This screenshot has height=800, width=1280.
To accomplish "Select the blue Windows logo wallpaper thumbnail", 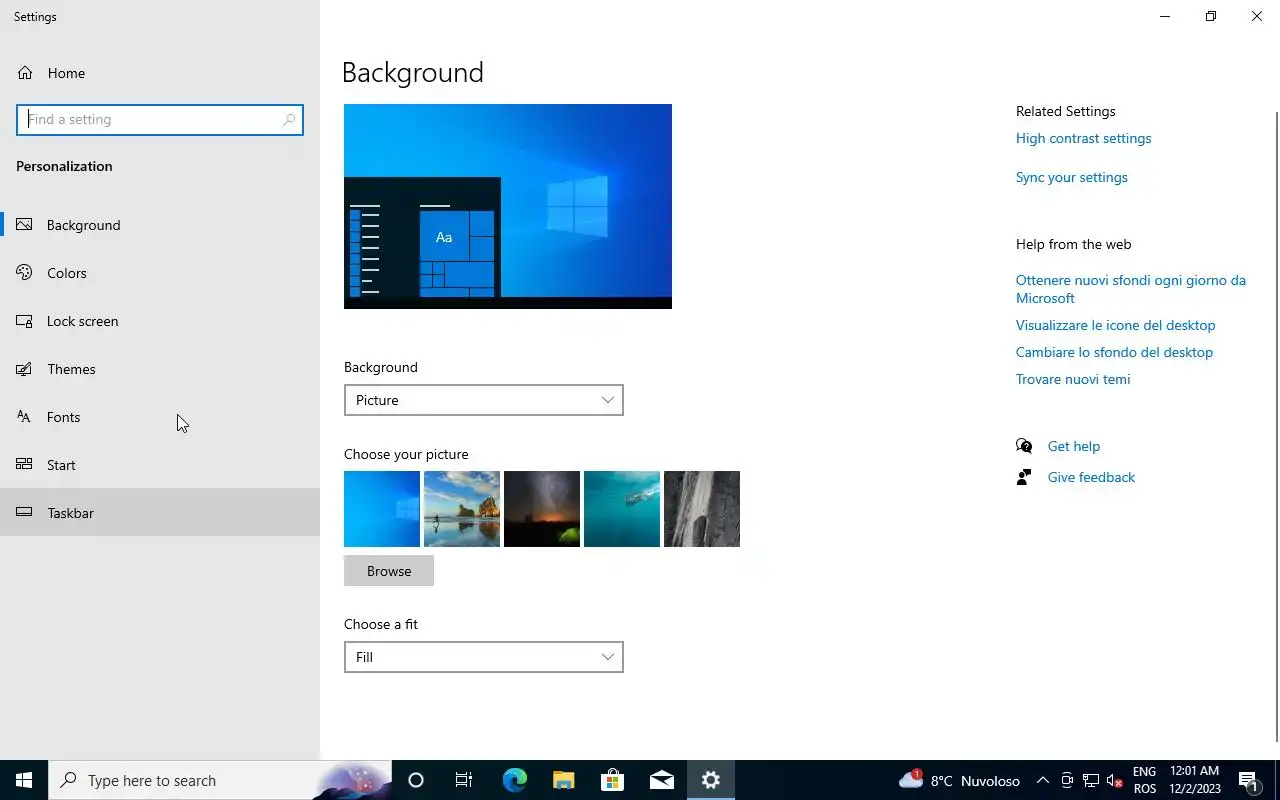I will point(382,509).
